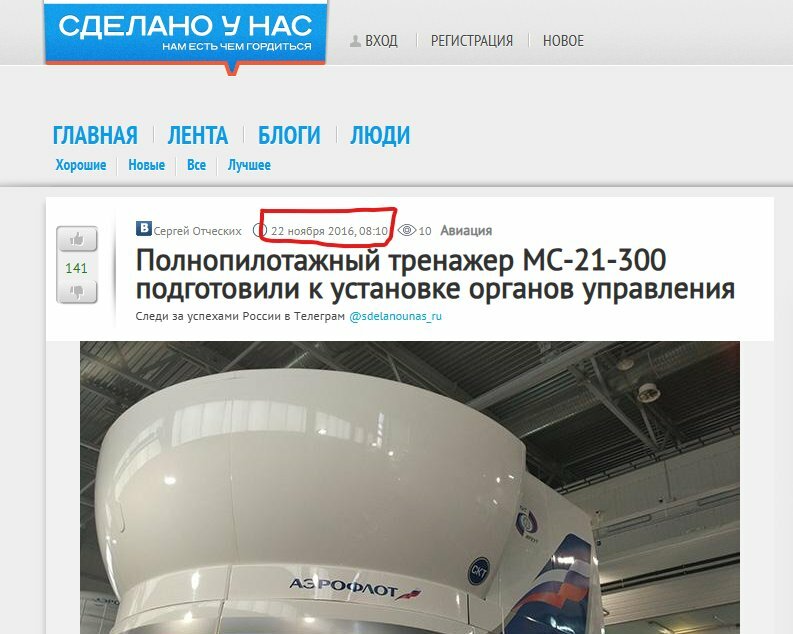Select the Лучшее filter
793x634 pixels.
(249, 165)
